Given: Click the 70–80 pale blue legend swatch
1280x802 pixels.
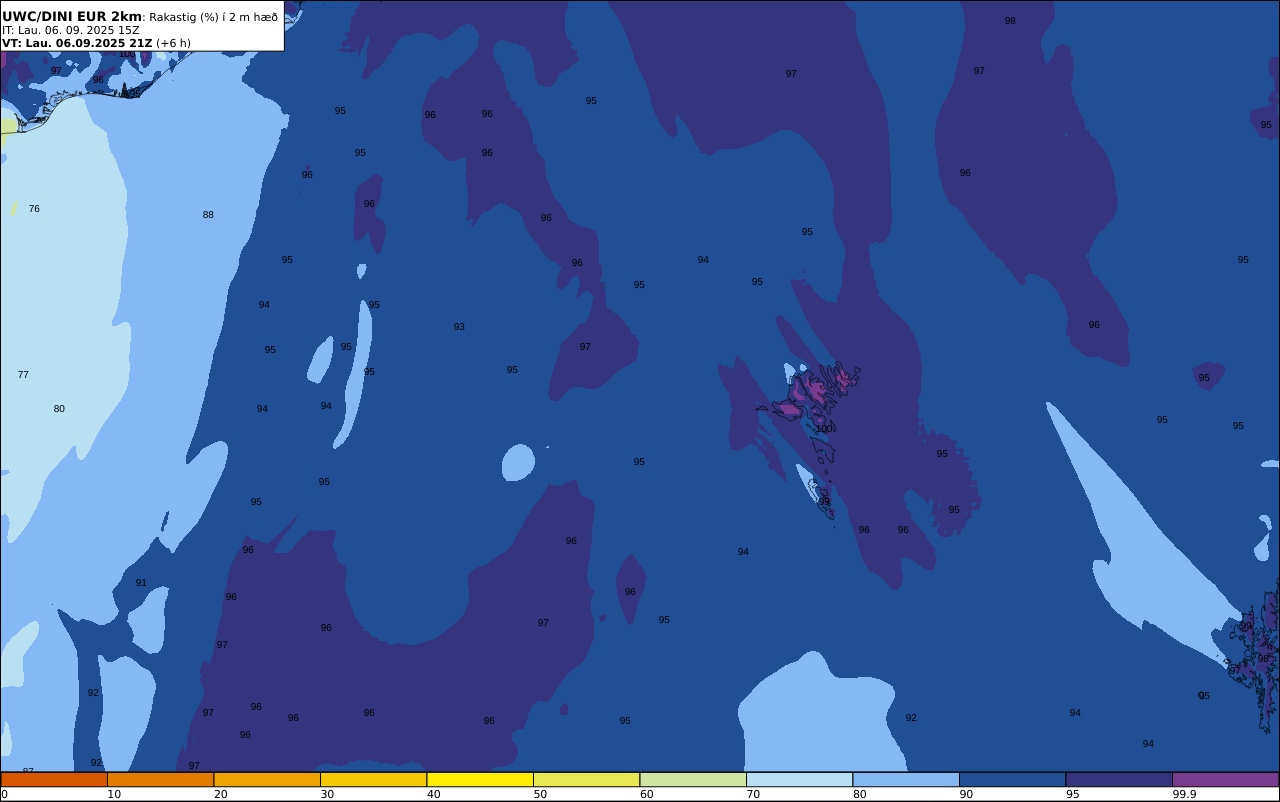Looking at the screenshot, I should point(799,779).
